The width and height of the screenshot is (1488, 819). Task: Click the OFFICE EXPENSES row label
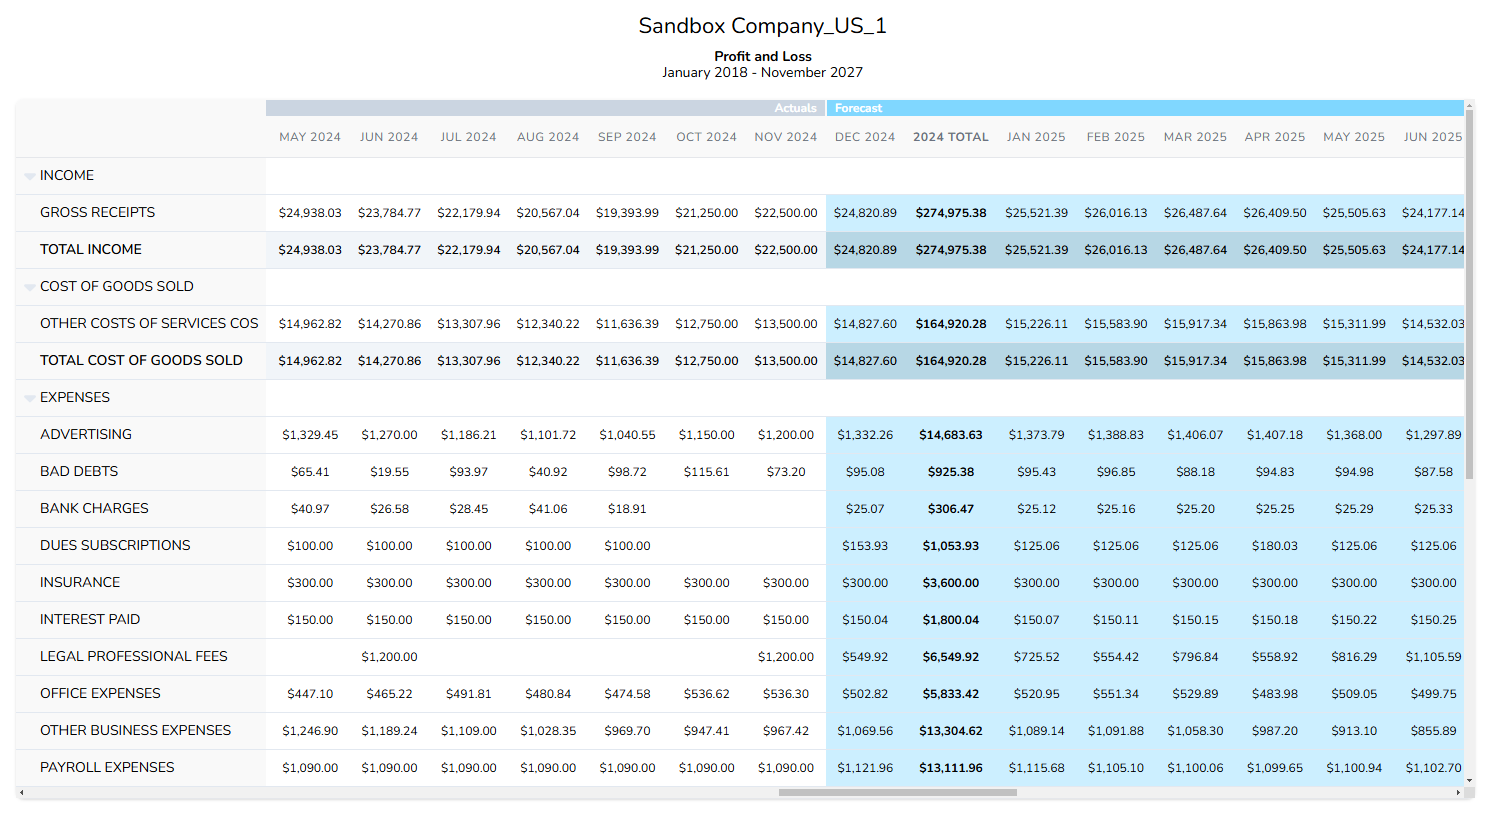click(100, 694)
